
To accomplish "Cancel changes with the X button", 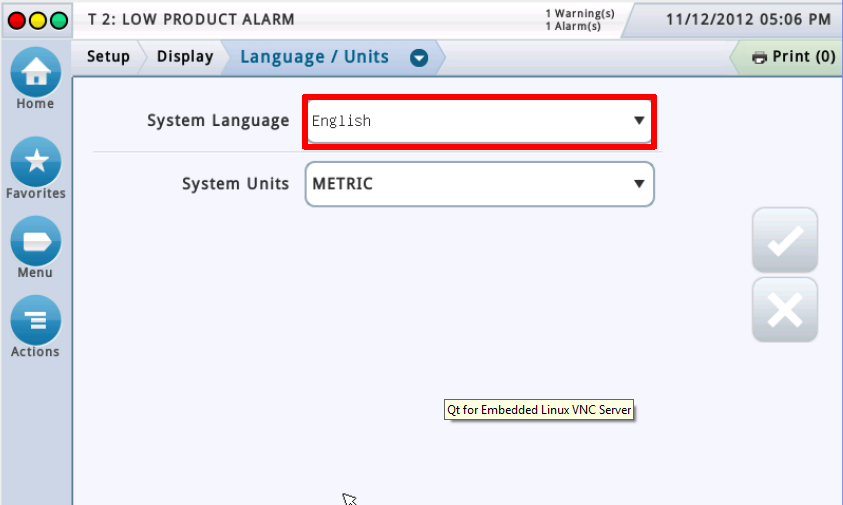I will 784,311.
